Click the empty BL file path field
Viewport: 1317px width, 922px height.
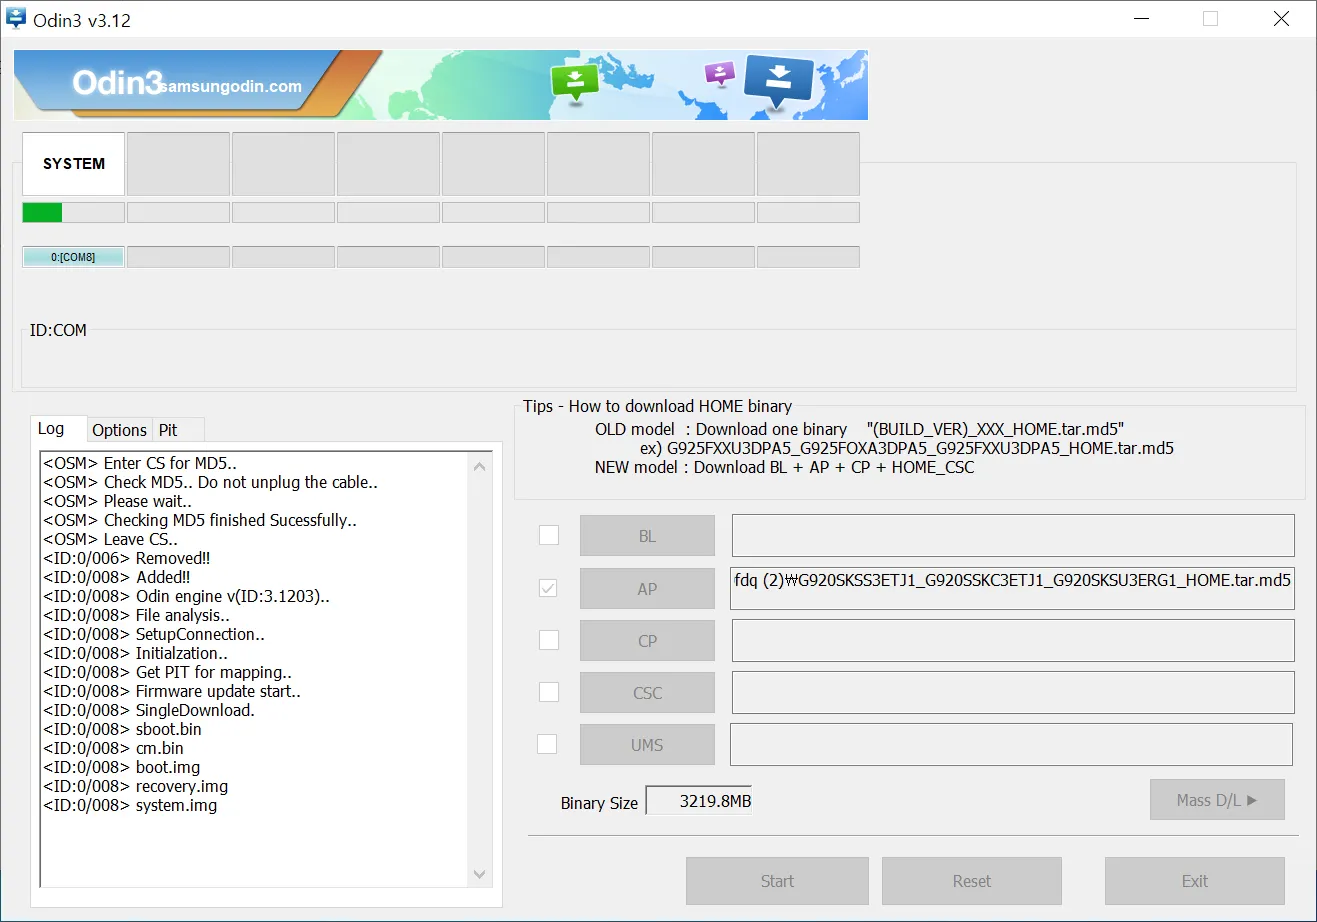(1013, 536)
